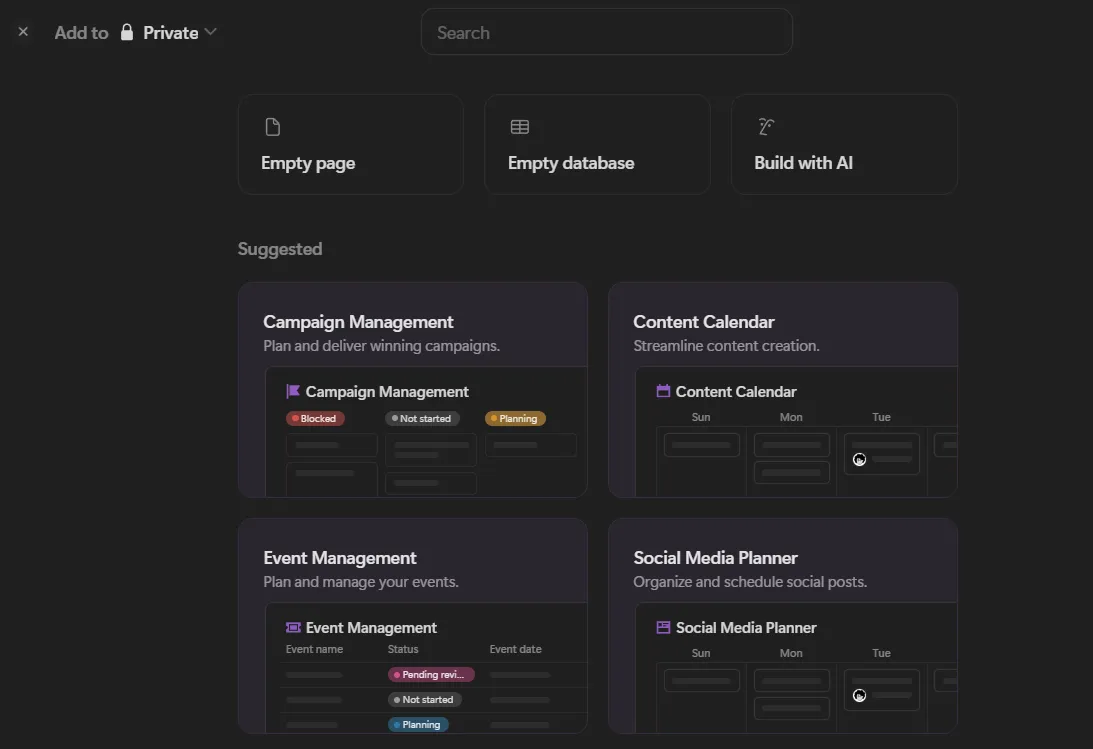The image size is (1093, 749).
Task: Click the purple ticket Event Management icon
Action: [x=293, y=627]
